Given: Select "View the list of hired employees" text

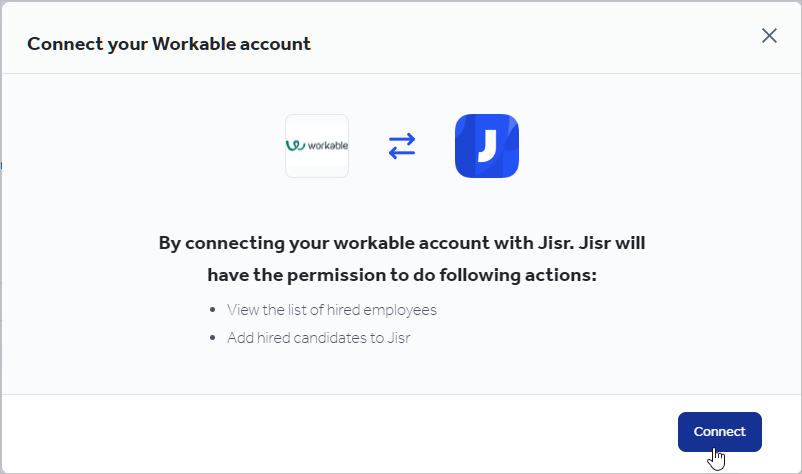Looking at the screenshot, I should point(332,310).
